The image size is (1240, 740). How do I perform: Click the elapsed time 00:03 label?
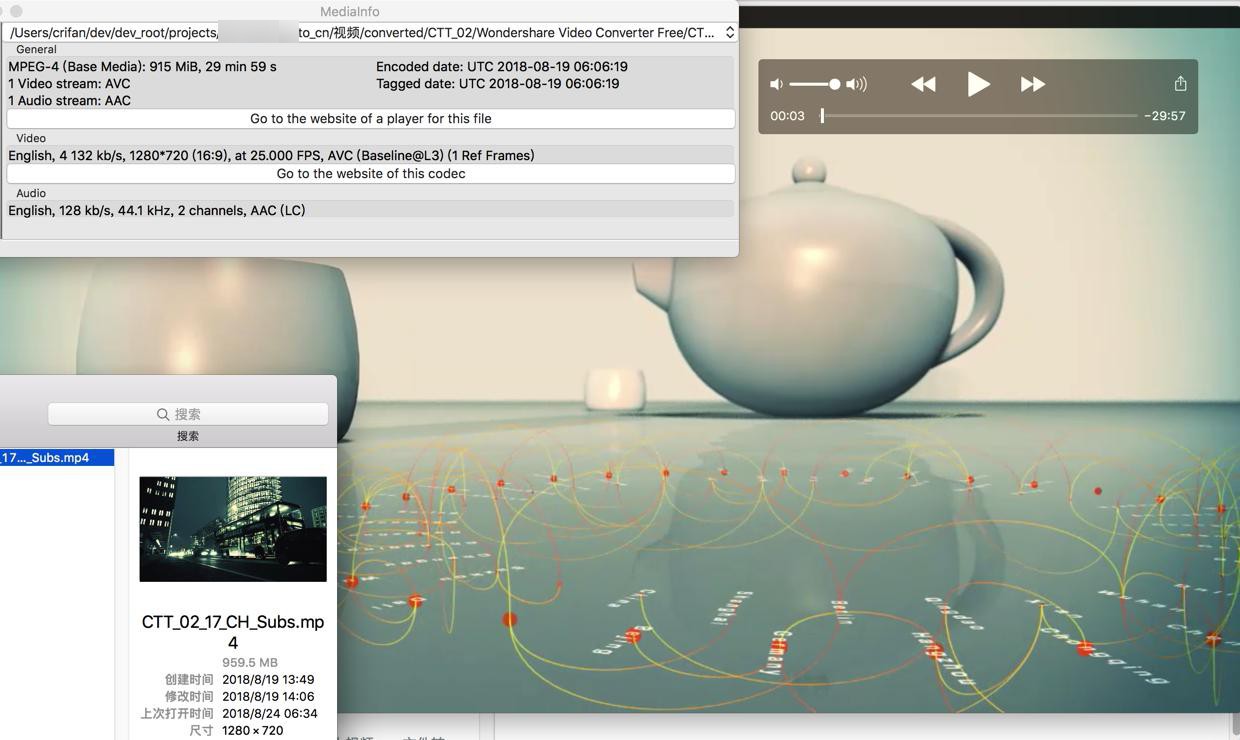[787, 116]
